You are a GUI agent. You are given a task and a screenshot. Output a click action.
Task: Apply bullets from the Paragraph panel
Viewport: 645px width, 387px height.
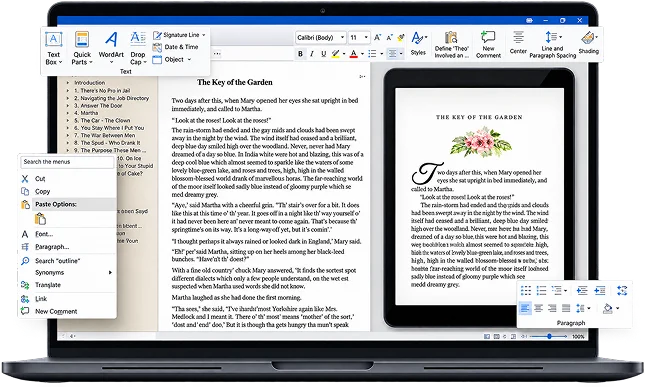click(526, 291)
